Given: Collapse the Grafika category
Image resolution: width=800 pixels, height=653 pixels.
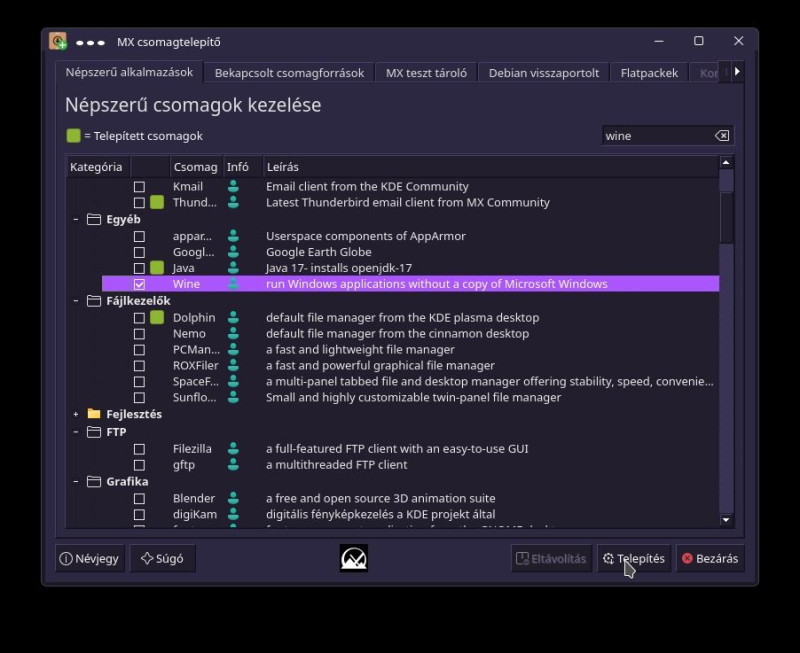Looking at the screenshot, I should tap(76, 482).
